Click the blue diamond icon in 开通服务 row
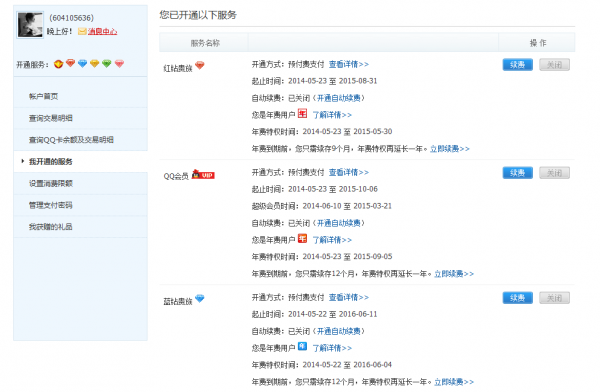Image resolution: width=600 pixels, height=392 pixels. pos(82,64)
